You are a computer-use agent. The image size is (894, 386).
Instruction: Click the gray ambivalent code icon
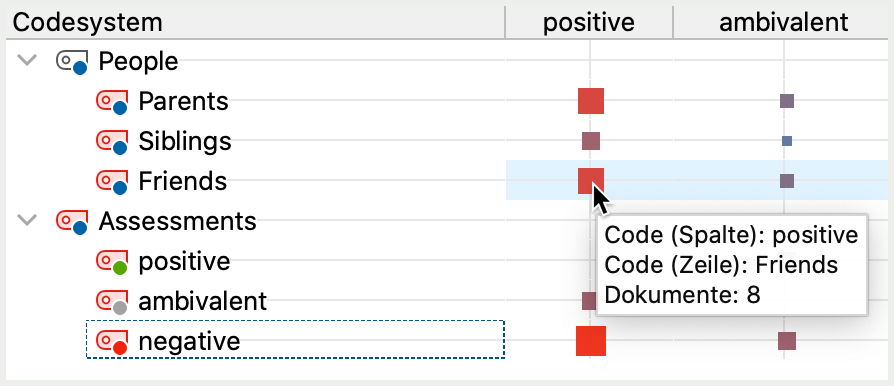[x=111, y=302]
